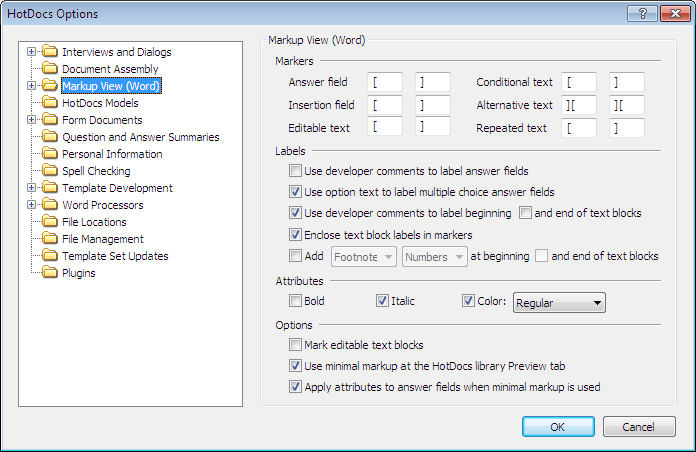Click the Answer field closing marker box
The width and height of the screenshot is (696, 452).
coord(433,82)
